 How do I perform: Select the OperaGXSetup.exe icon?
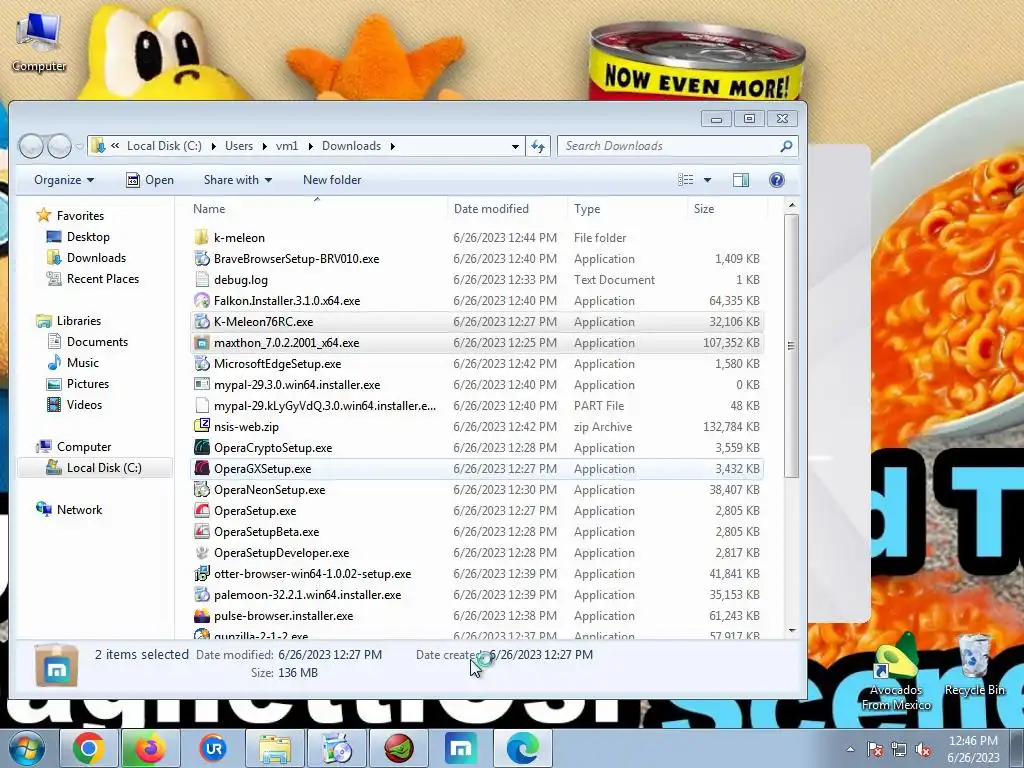202,469
